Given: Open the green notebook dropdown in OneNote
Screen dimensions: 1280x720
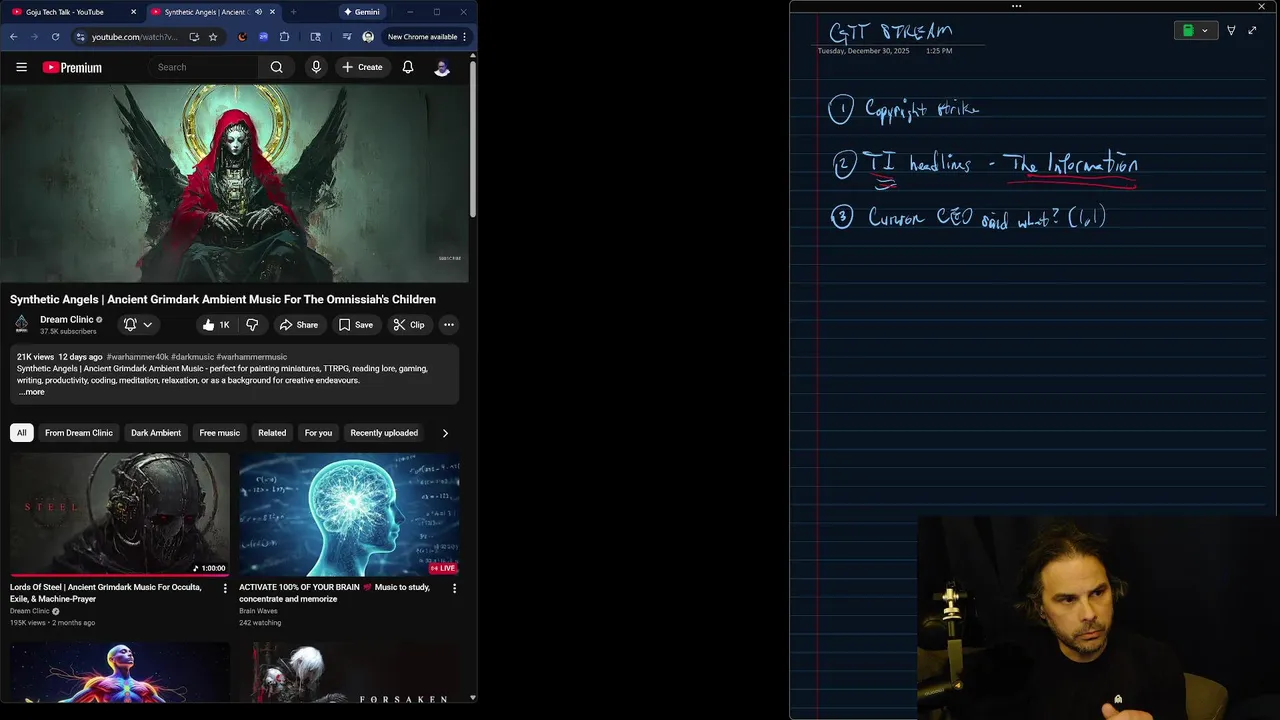Looking at the screenshot, I should coord(1196,31).
